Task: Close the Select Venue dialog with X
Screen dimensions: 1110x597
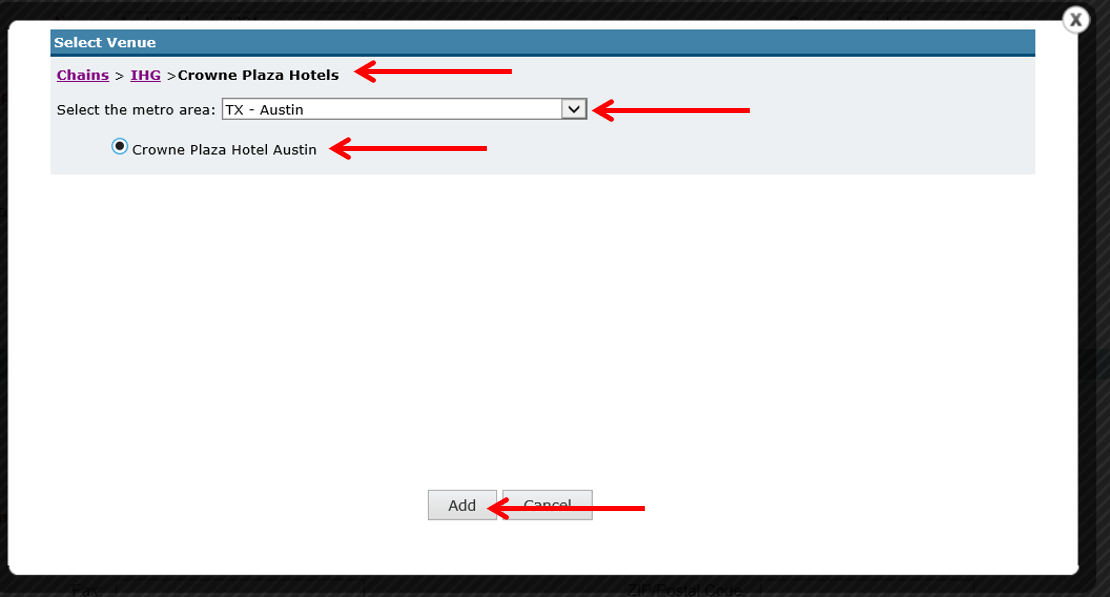Action: [x=1075, y=20]
